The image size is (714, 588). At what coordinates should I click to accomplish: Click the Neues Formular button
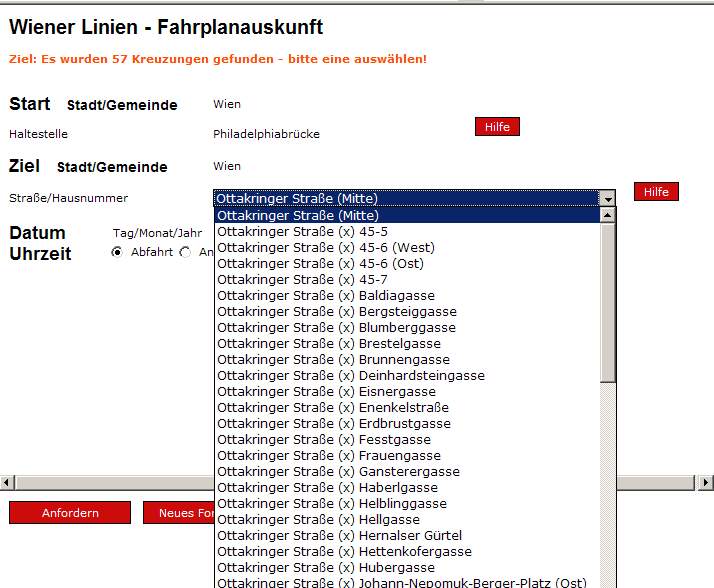[180, 513]
